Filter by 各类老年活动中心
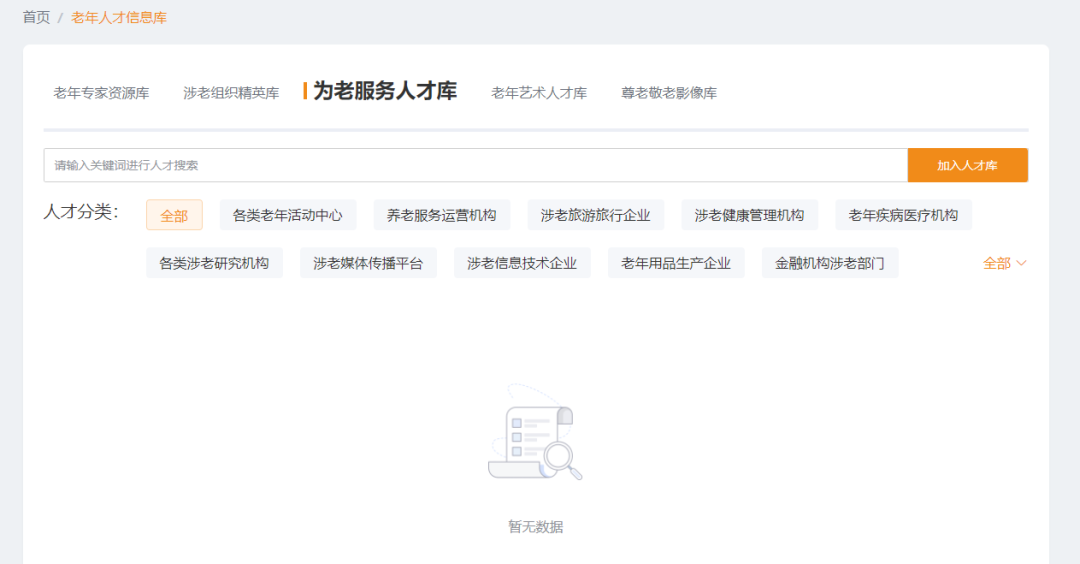1080x564 pixels. click(287, 215)
